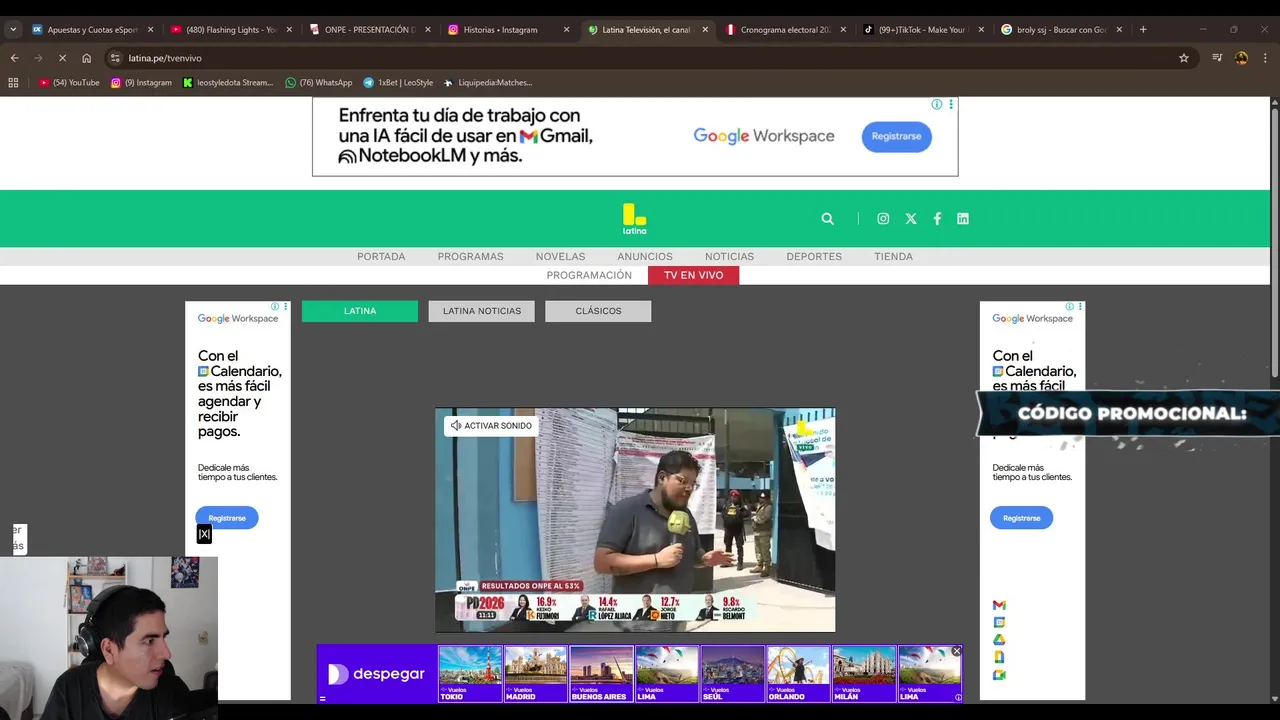Close the despegar banner ad

point(956,651)
